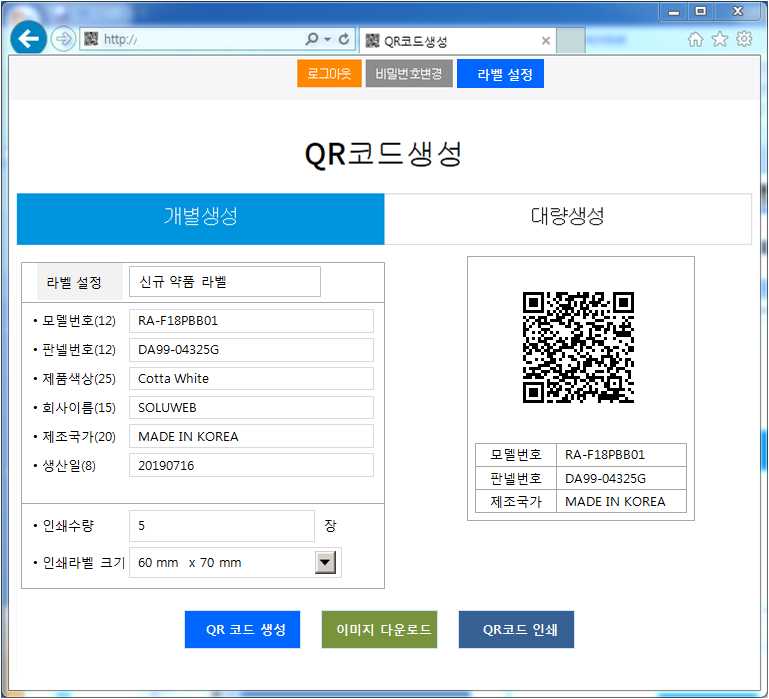Switch to the 개별생성 tab
This screenshot has height=699, width=769.
click(x=201, y=219)
